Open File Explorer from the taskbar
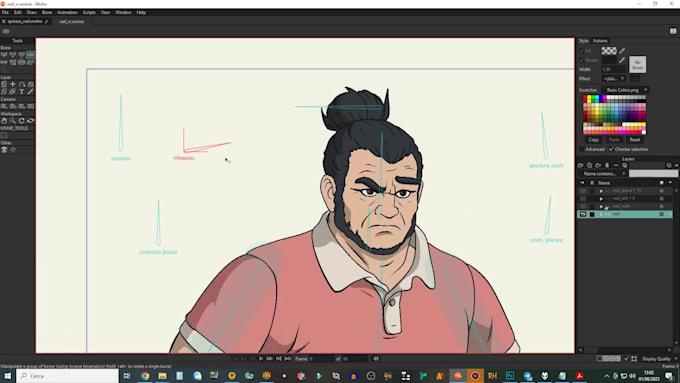Screen dimensions: 680x383 pos(162,376)
